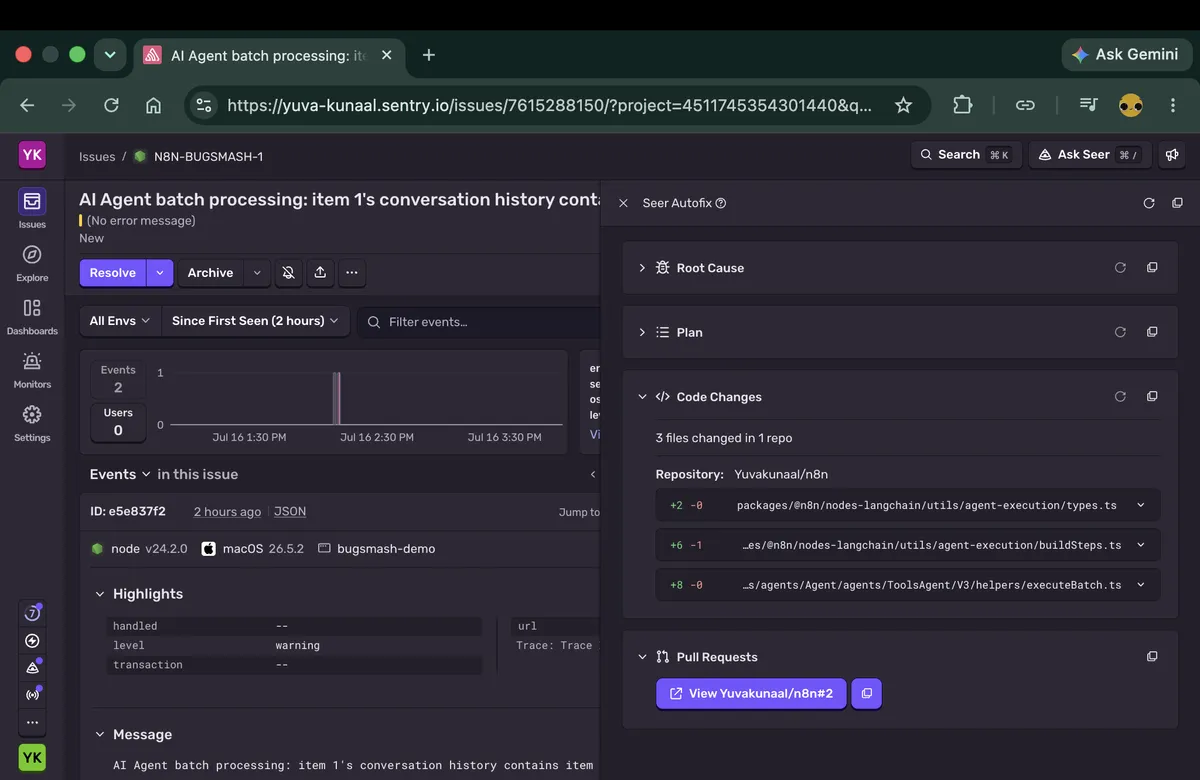
Task: Click the Resolve button
Action: (113, 272)
